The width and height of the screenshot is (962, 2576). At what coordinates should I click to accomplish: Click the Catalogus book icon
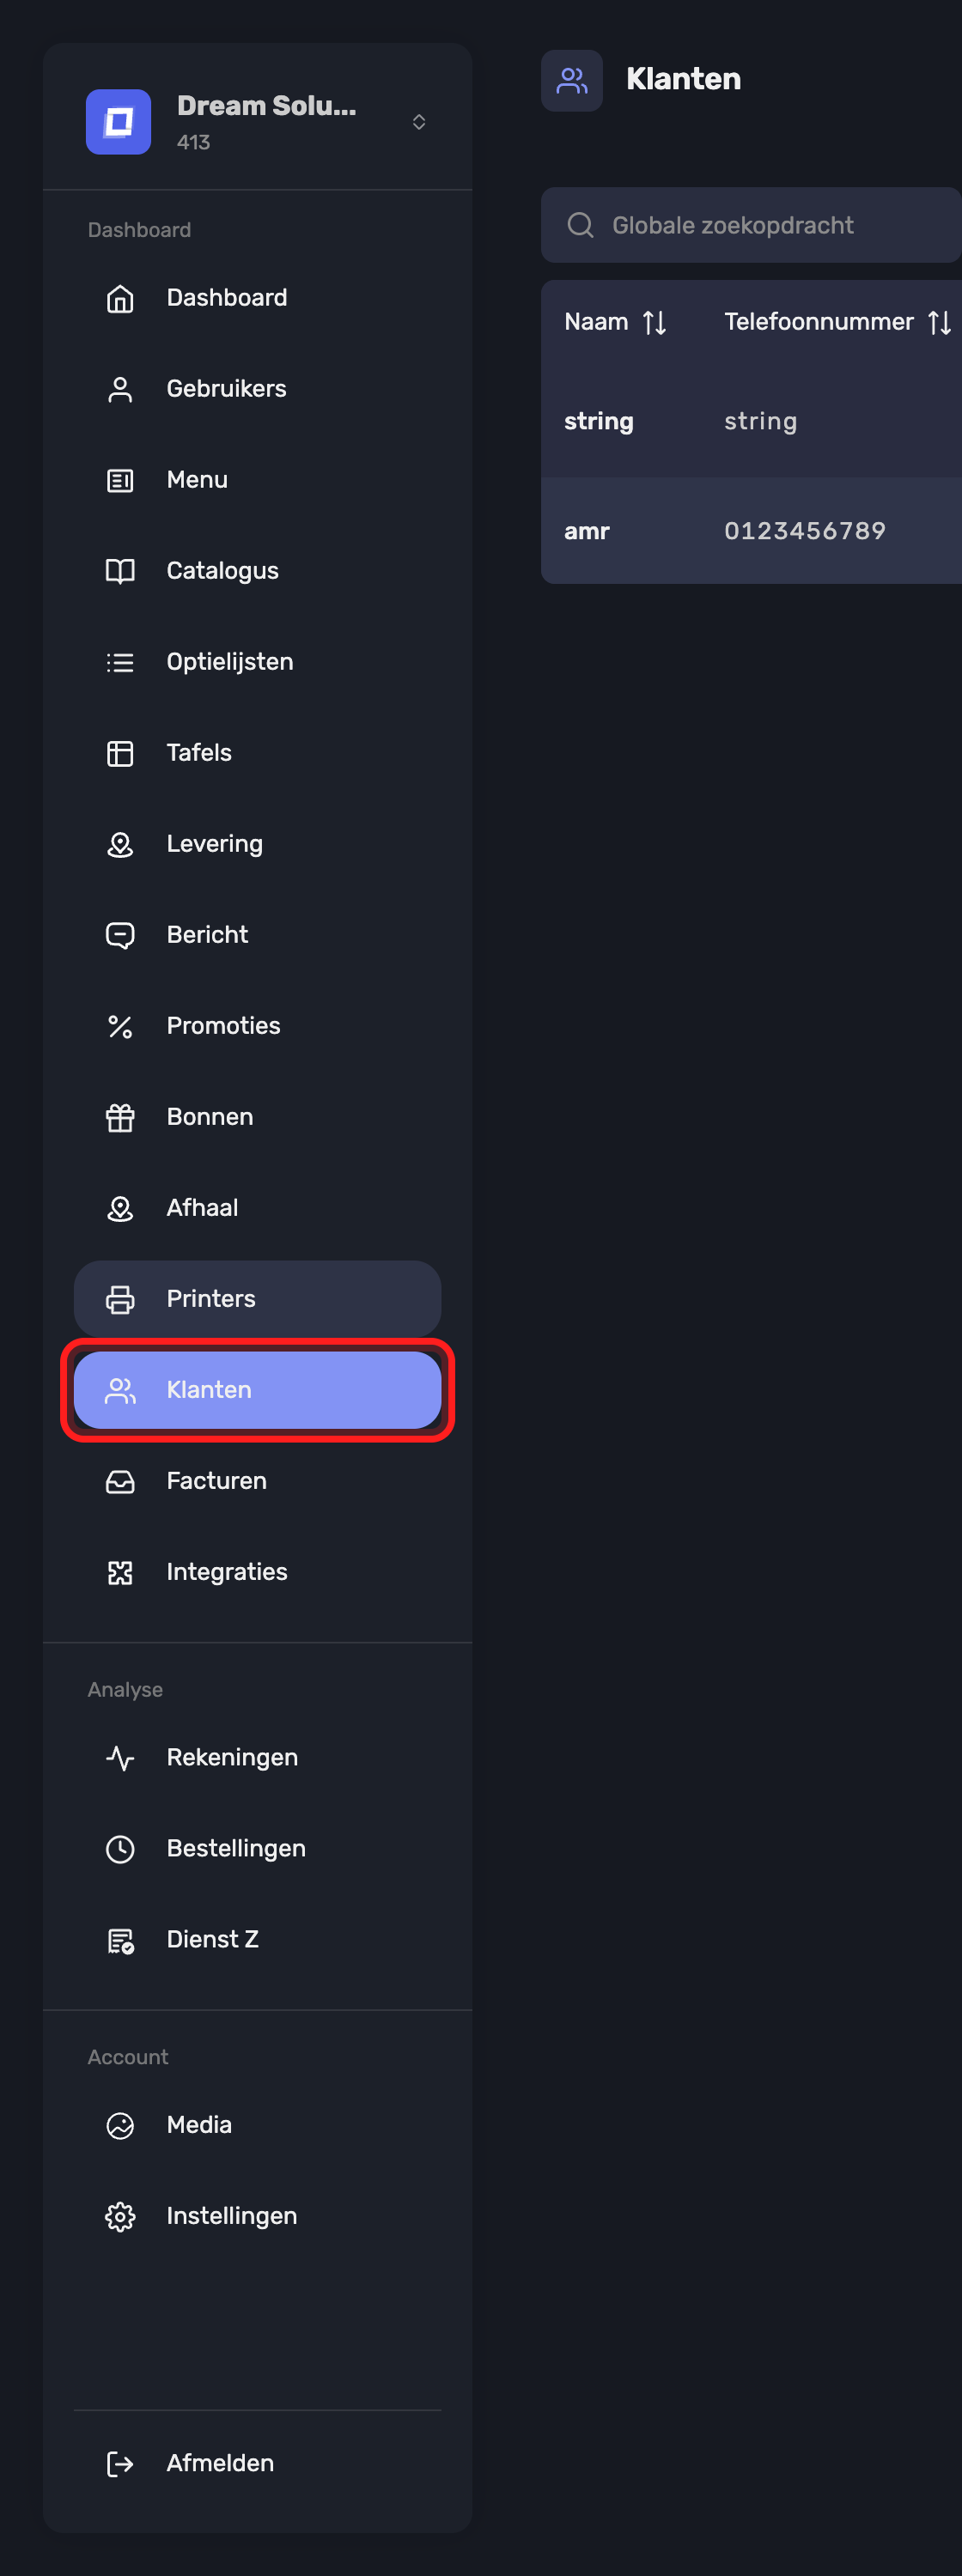pos(120,571)
